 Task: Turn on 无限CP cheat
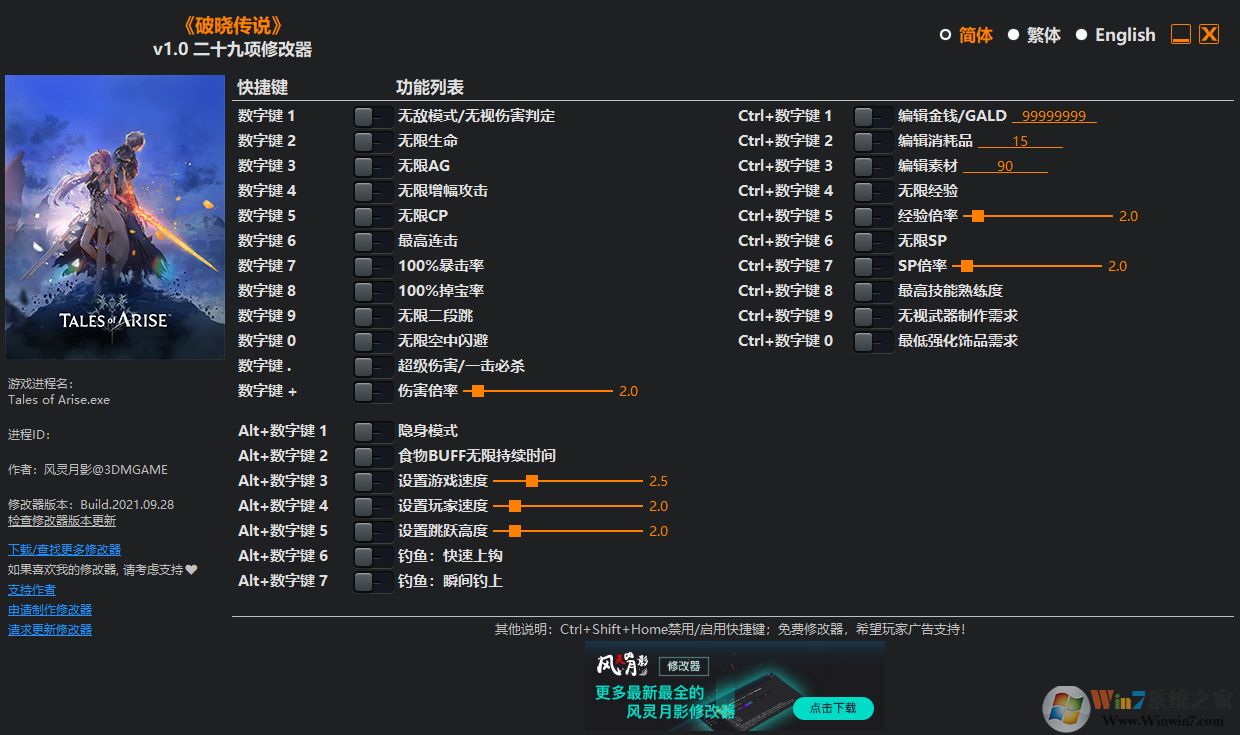coord(373,215)
